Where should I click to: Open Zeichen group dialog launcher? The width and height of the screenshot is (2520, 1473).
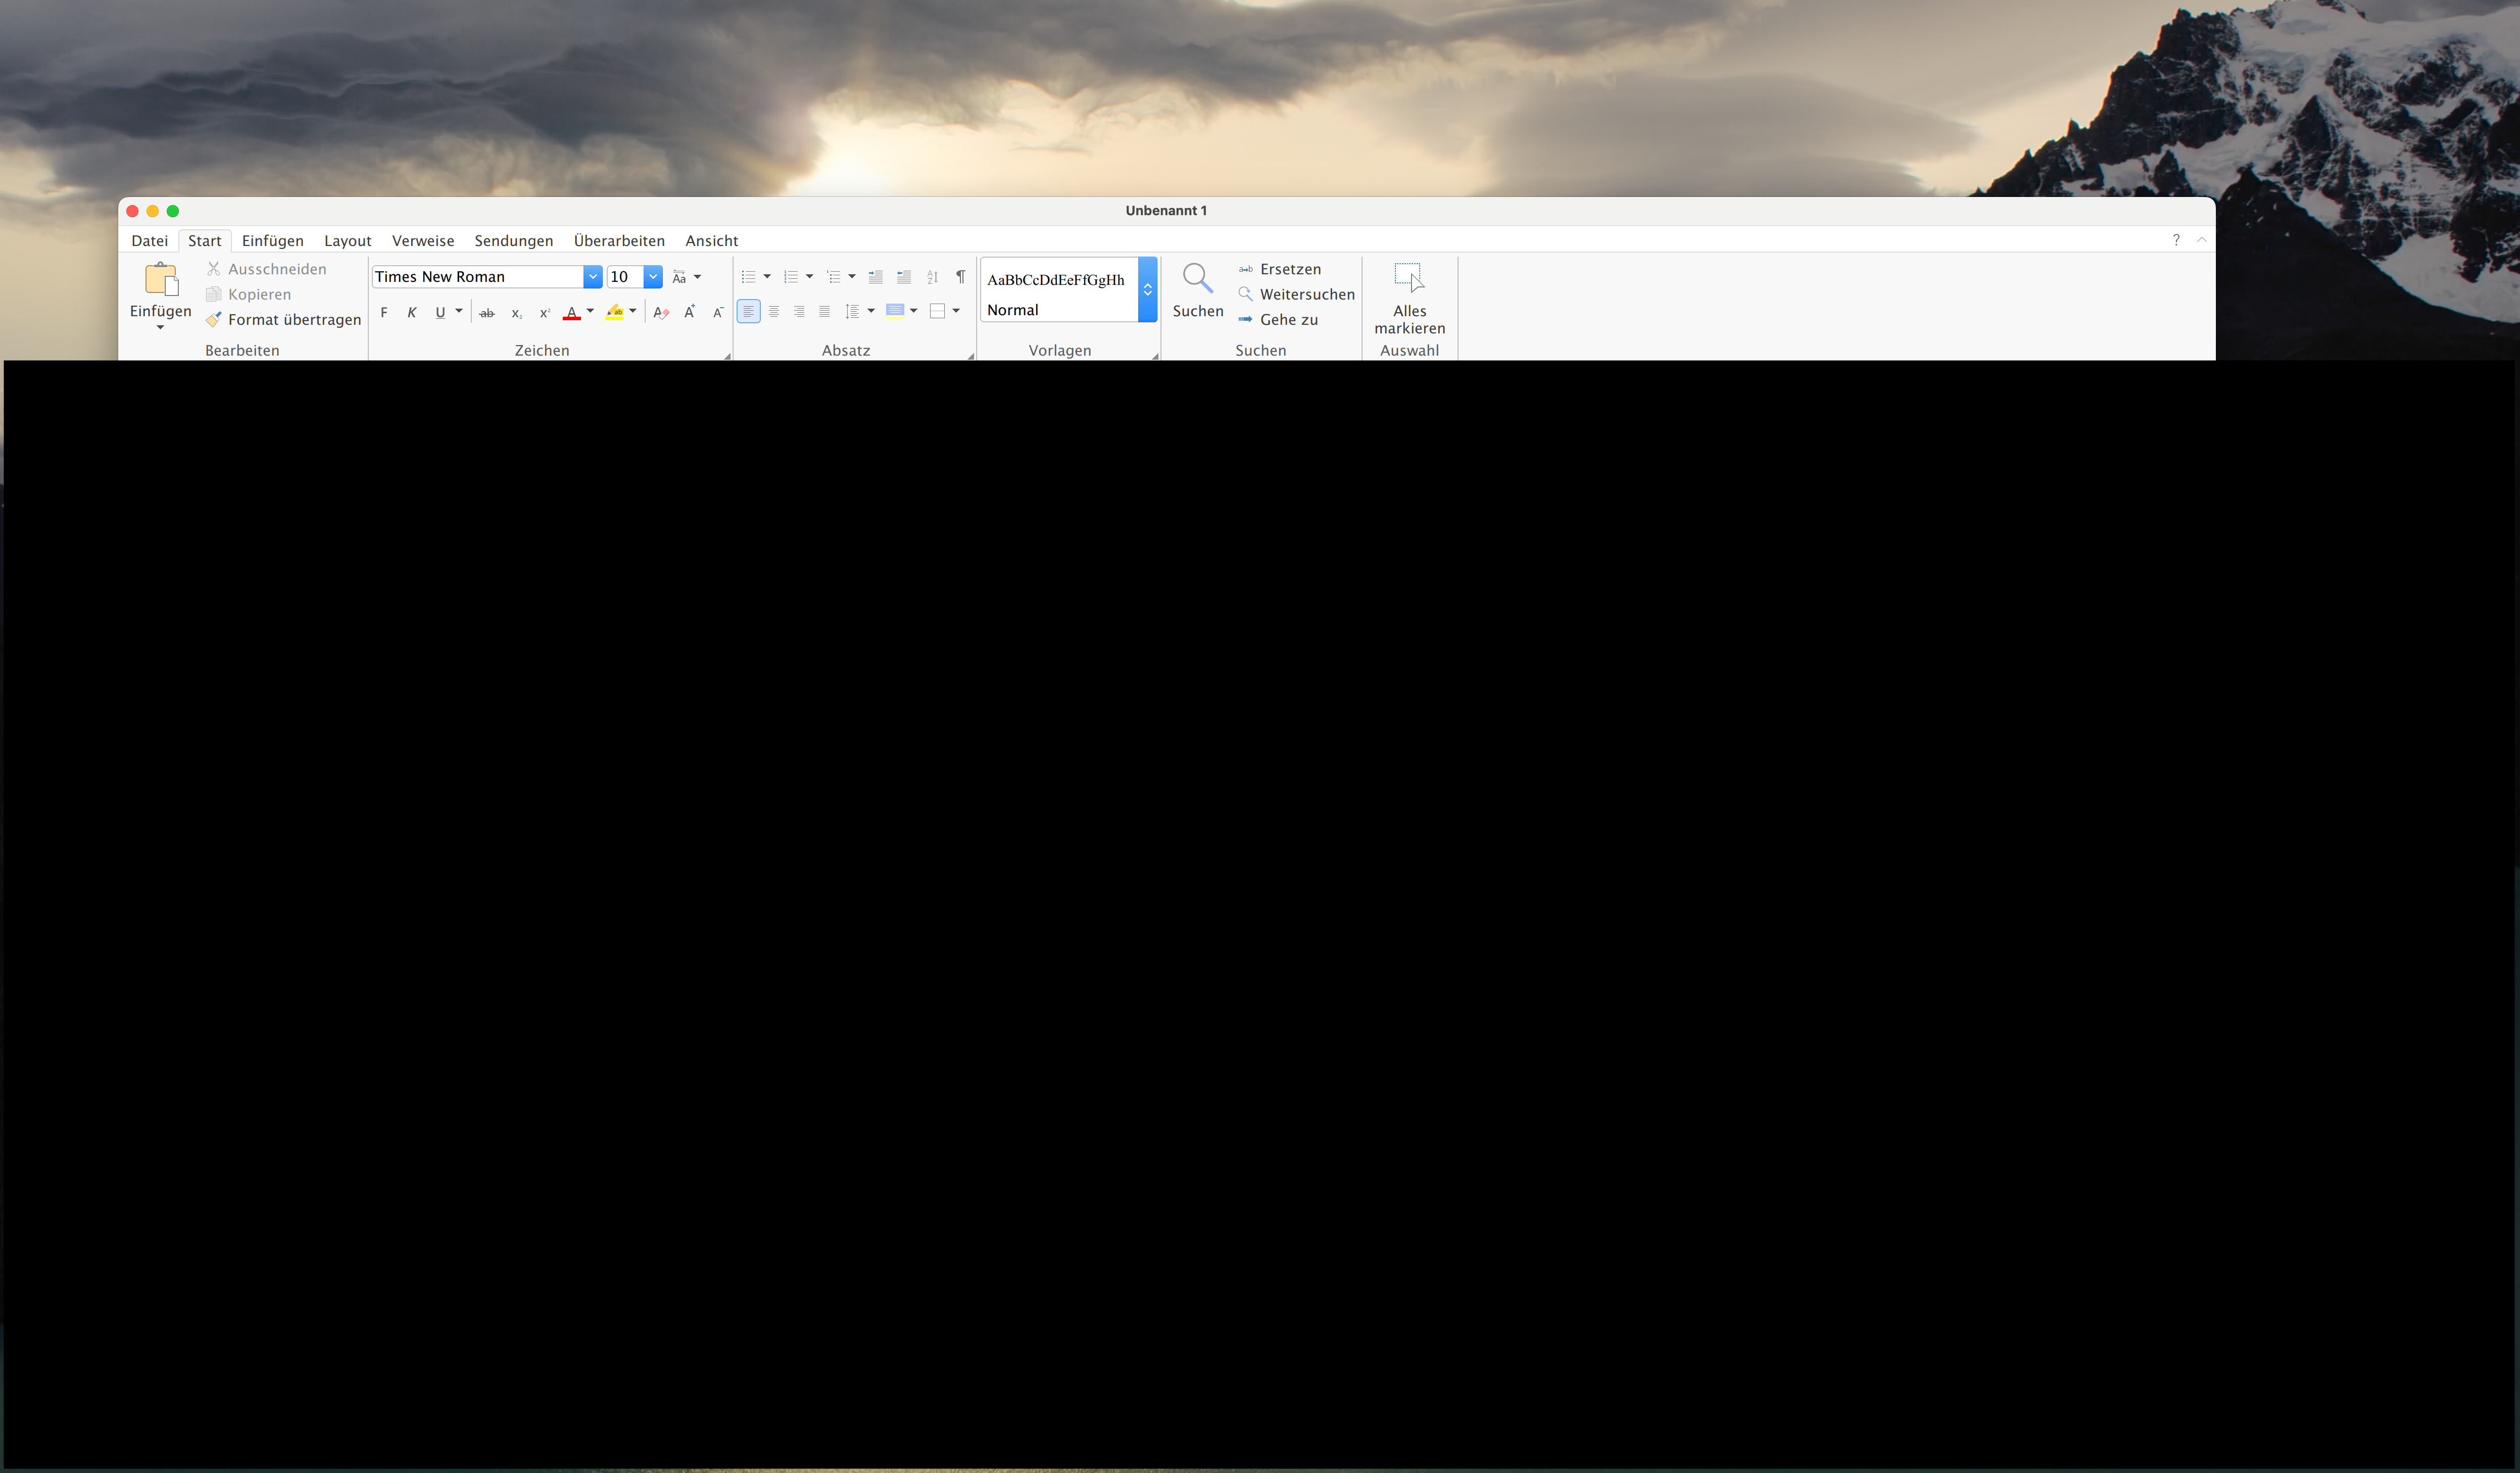[727, 356]
